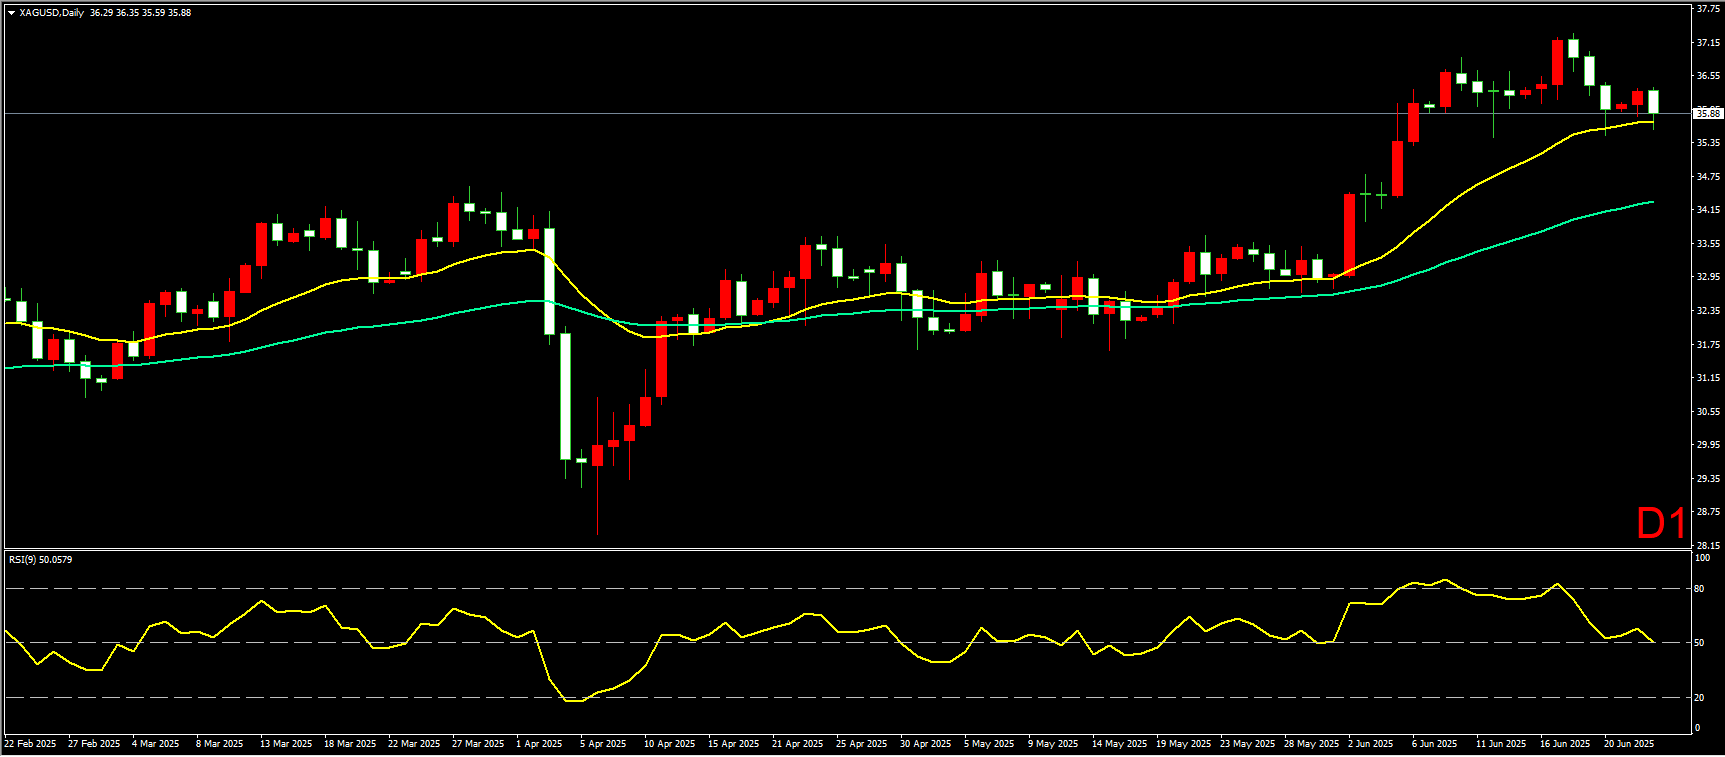
Task: Click the current price tag 35.88 on the price axis
Action: coord(1707,114)
